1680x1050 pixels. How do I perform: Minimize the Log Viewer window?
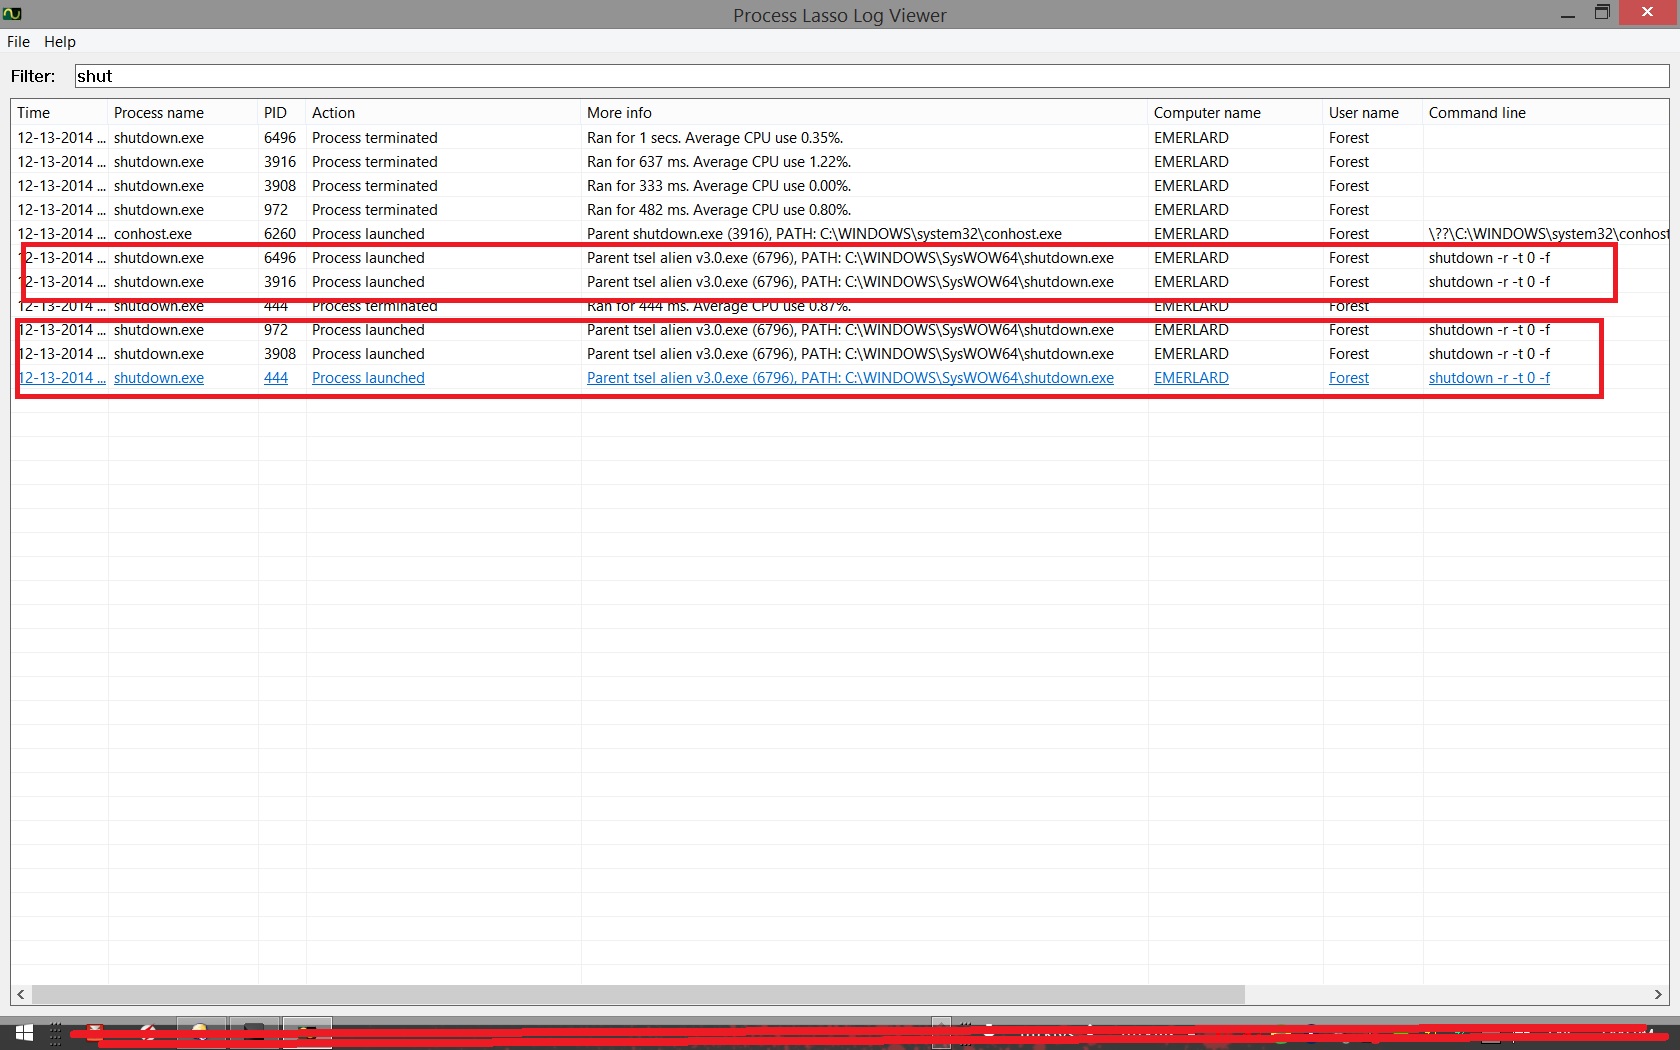click(x=1568, y=14)
